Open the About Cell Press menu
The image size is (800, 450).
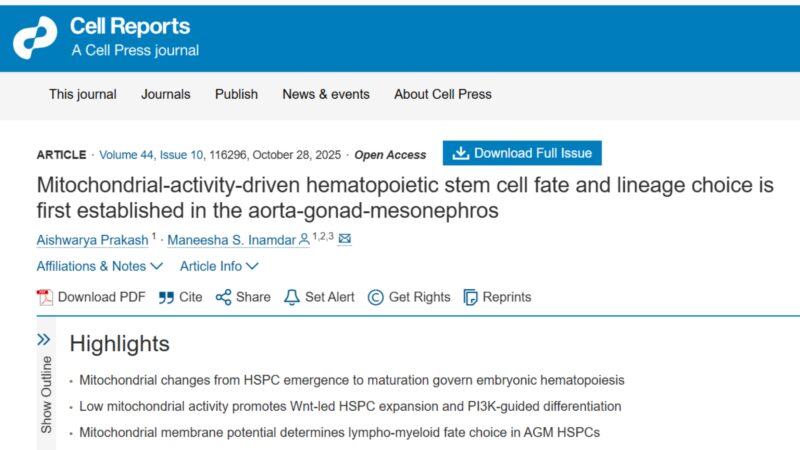(443, 94)
